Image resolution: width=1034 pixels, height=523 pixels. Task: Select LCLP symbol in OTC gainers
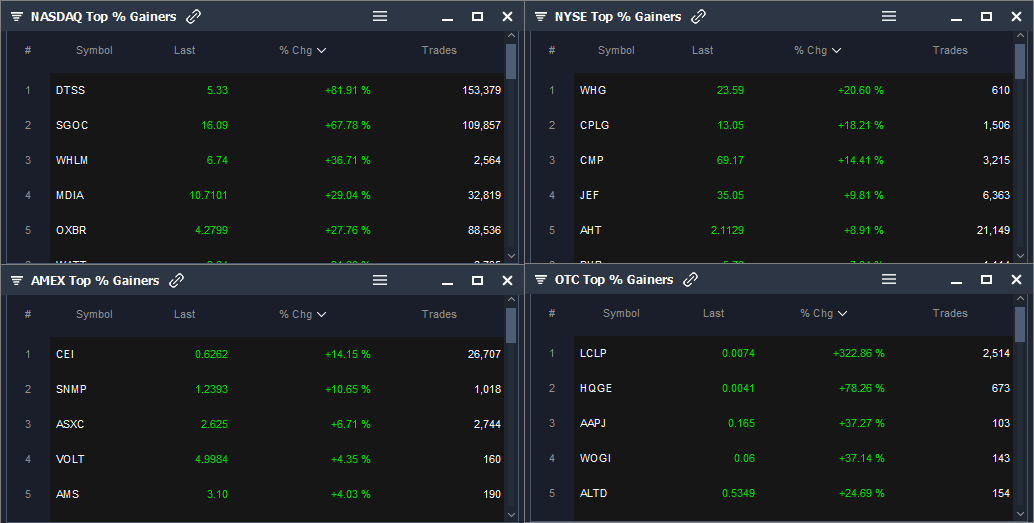[593, 353]
